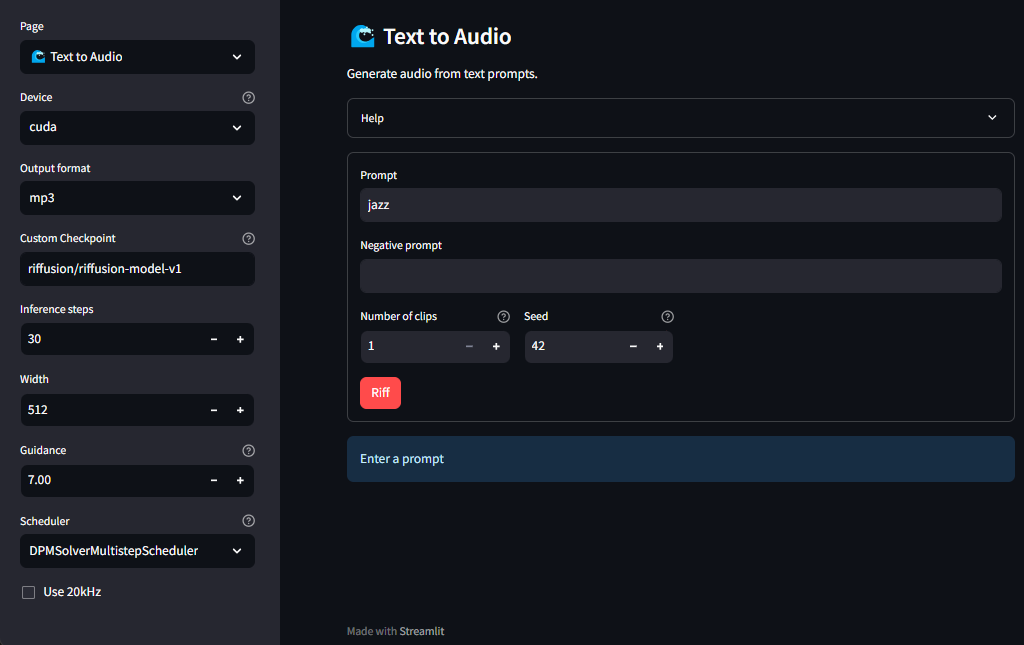Click the 'Enter a prompt' info message
1024x645 pixels.
tap(680, 459)
